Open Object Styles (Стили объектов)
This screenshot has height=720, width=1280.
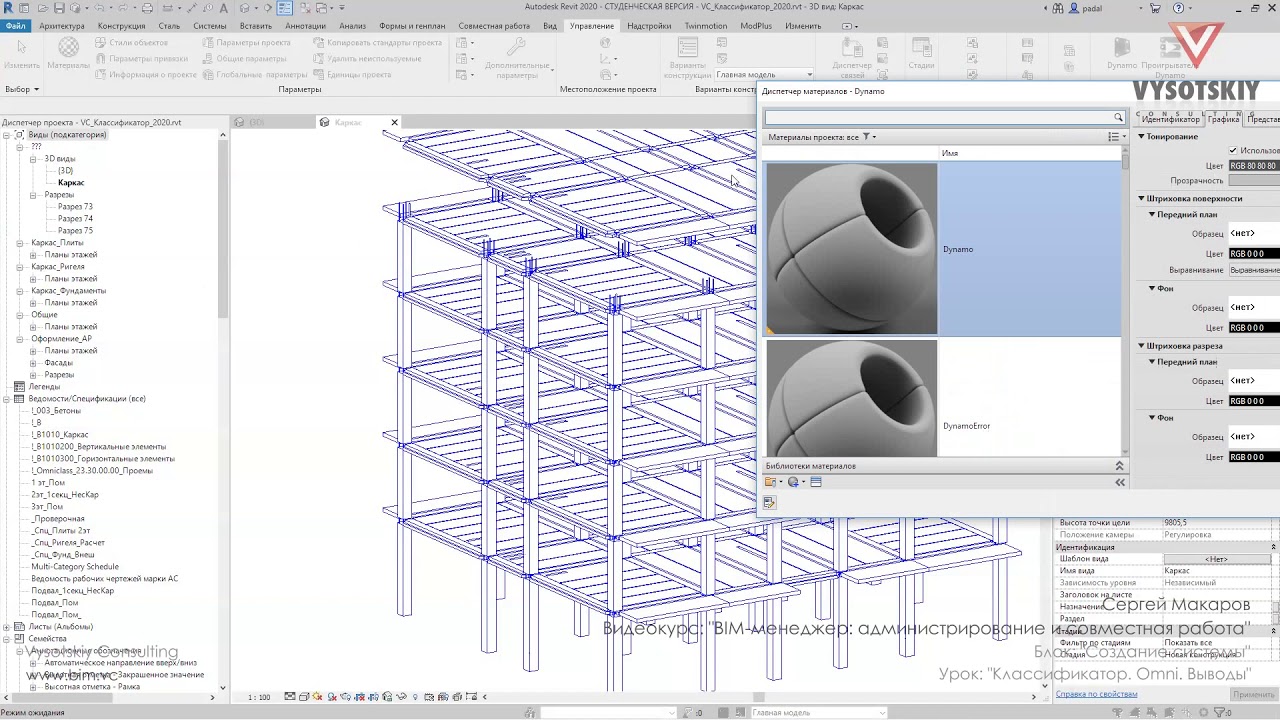point(131,43)
